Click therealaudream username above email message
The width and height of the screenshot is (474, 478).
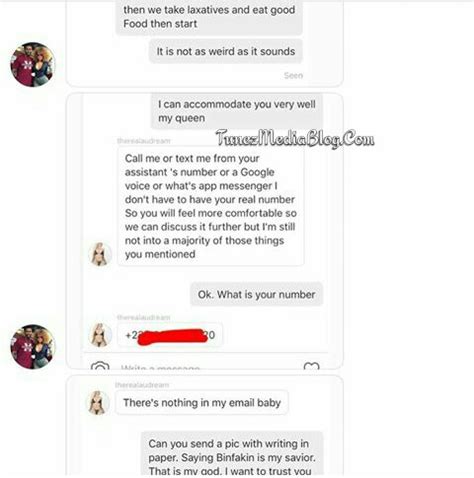click(x=142, y=385)
